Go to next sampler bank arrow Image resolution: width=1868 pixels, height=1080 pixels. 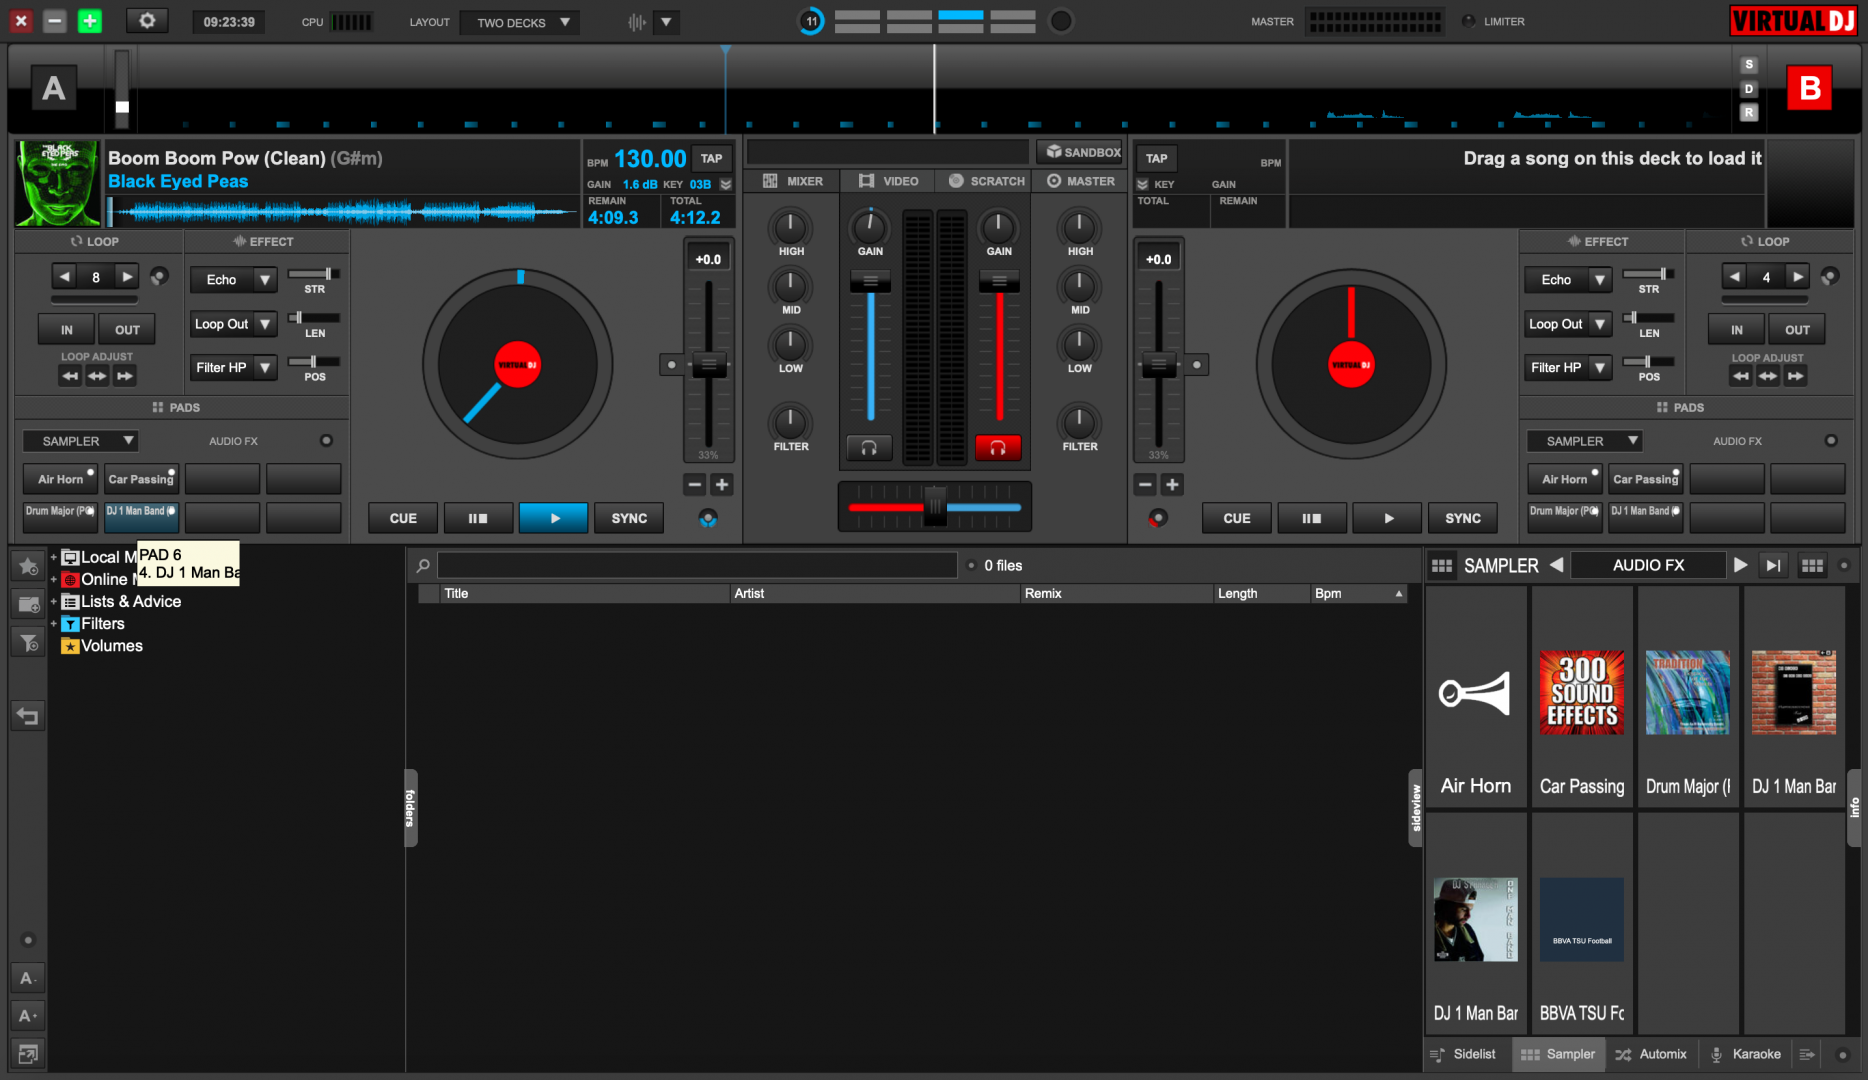1740,565
